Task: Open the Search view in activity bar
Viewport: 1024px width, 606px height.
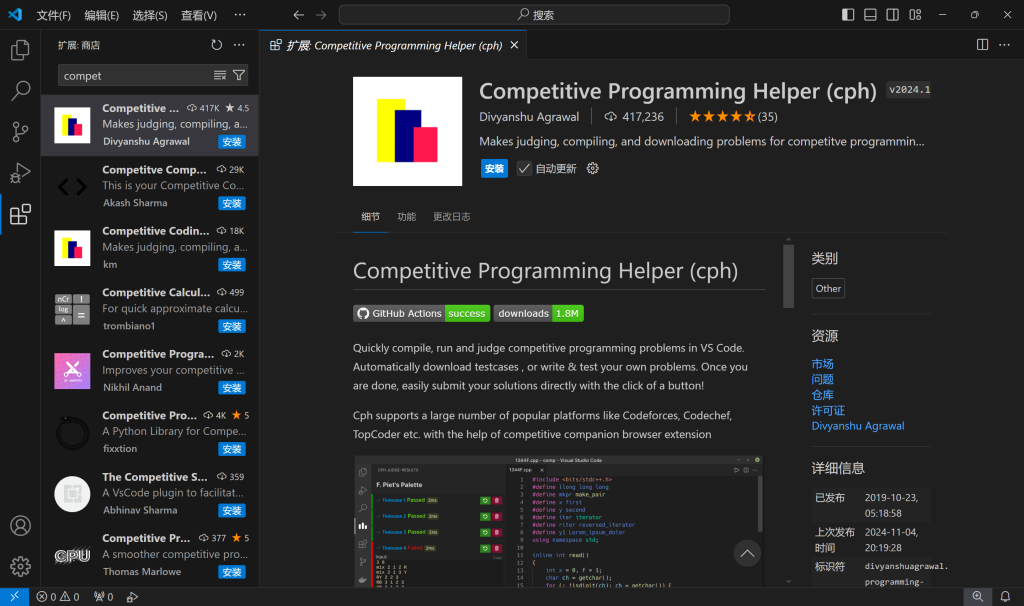Action: click(20, 91)
